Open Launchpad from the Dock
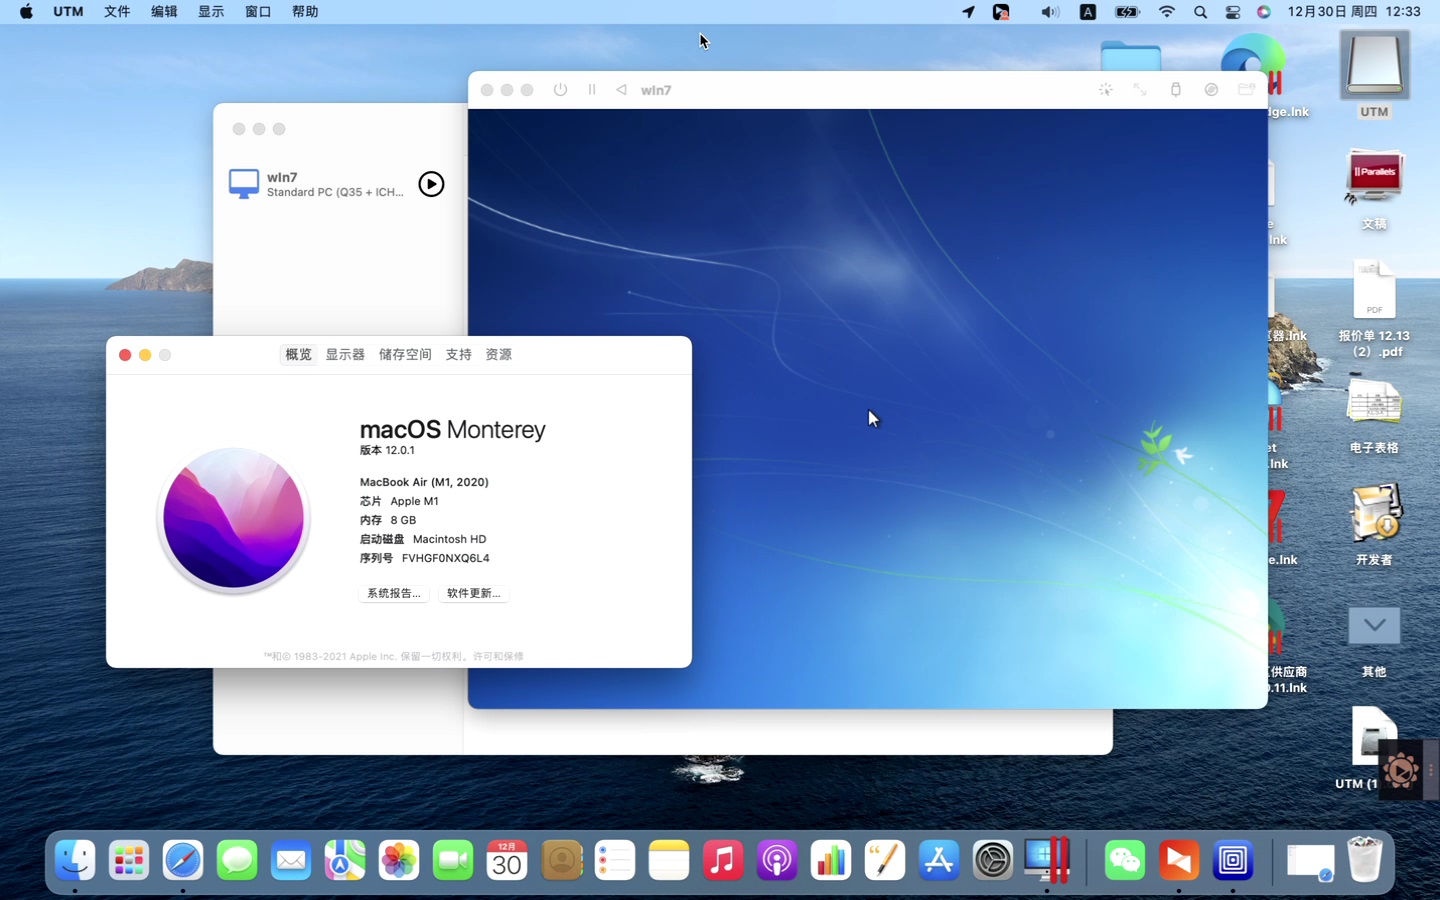1440x900 pixels. click(129, 860)
